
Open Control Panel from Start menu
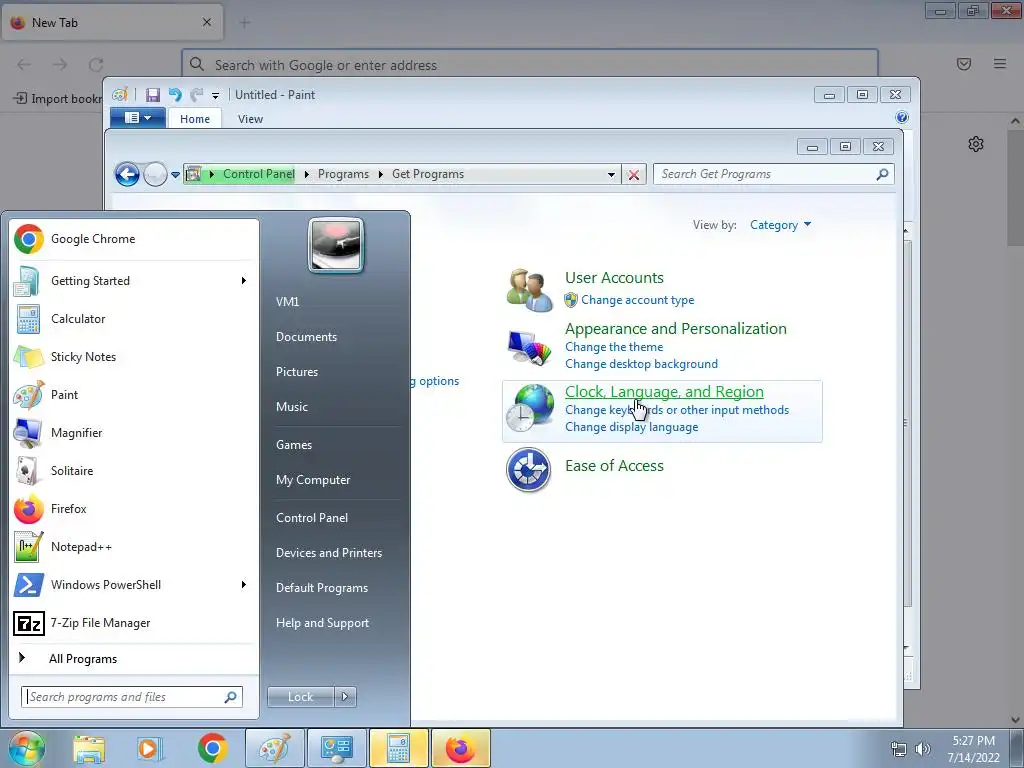[x=312, y=518]
